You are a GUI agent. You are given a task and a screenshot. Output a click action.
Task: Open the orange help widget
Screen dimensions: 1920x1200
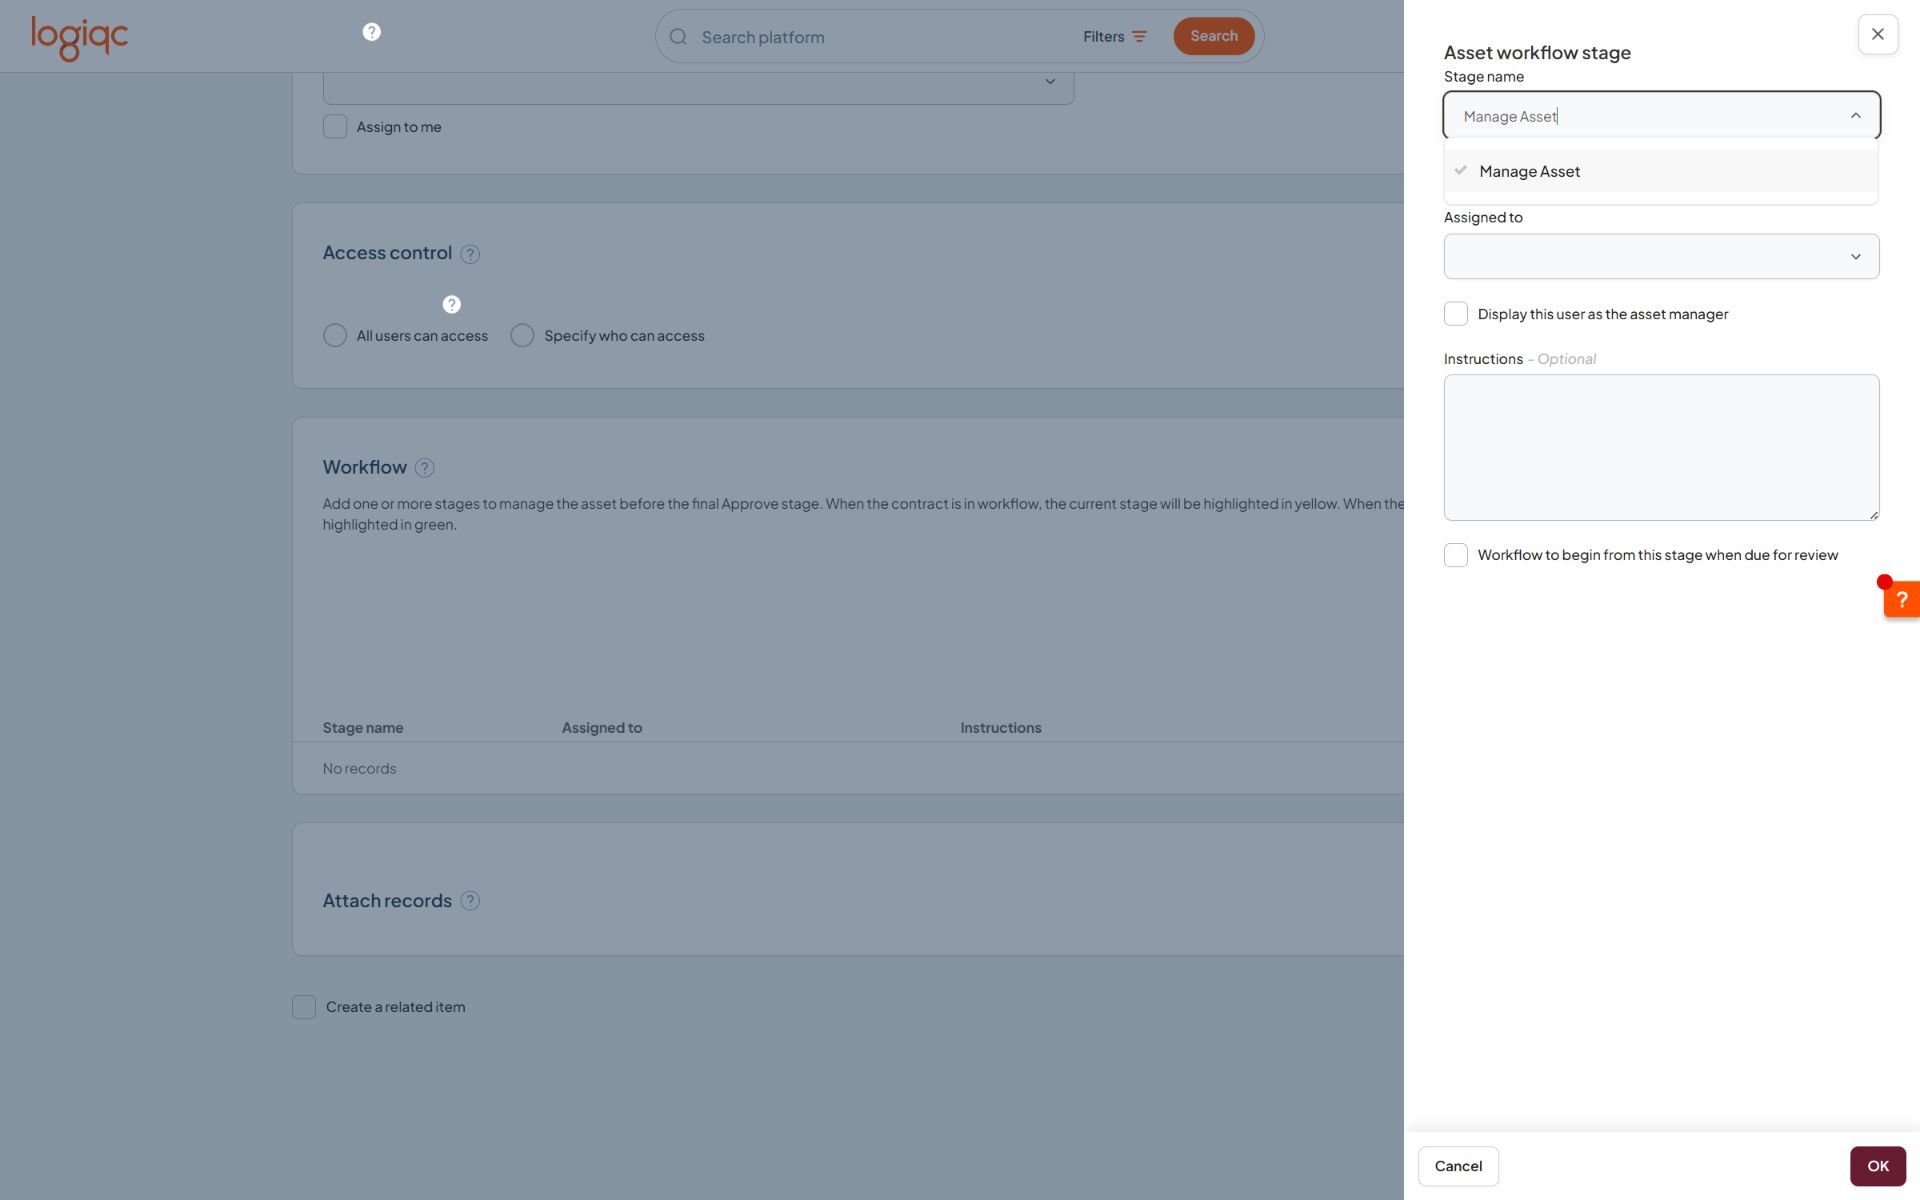[x=1901, y=599]
